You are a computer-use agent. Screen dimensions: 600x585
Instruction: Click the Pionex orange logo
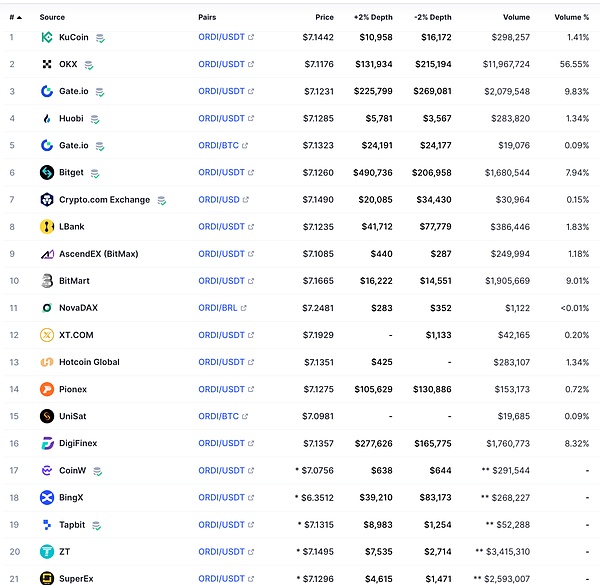pos(47,389)
